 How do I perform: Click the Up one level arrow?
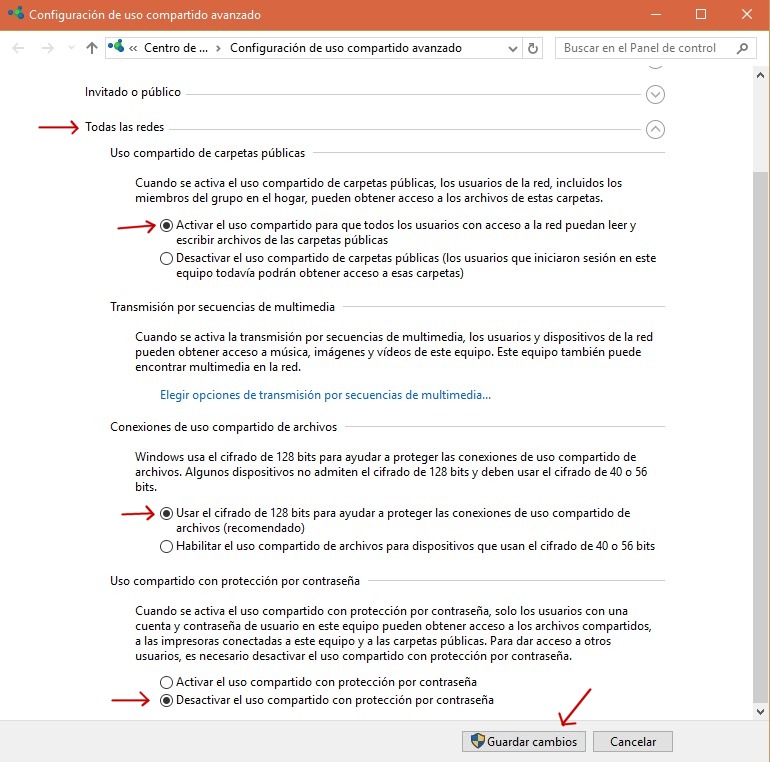[x=92, y=48]
